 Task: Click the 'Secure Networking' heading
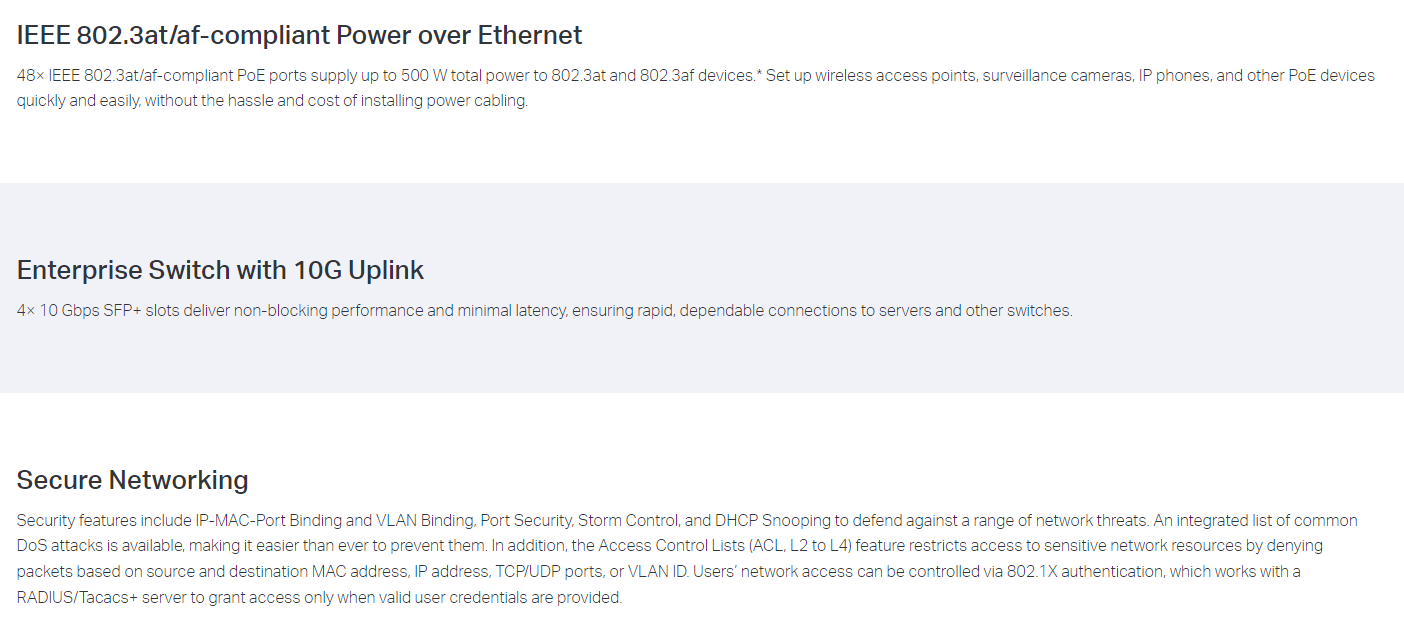(132, 480)
